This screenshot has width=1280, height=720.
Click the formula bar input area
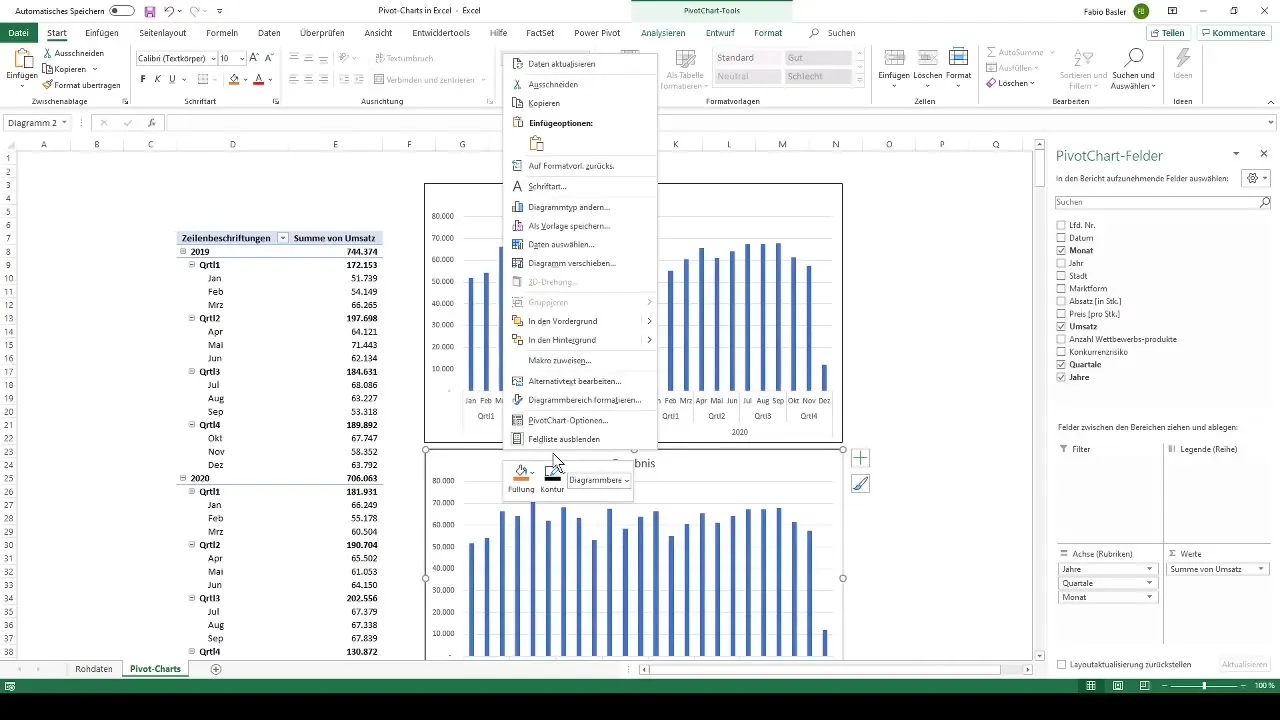click(x=720, y=123)
